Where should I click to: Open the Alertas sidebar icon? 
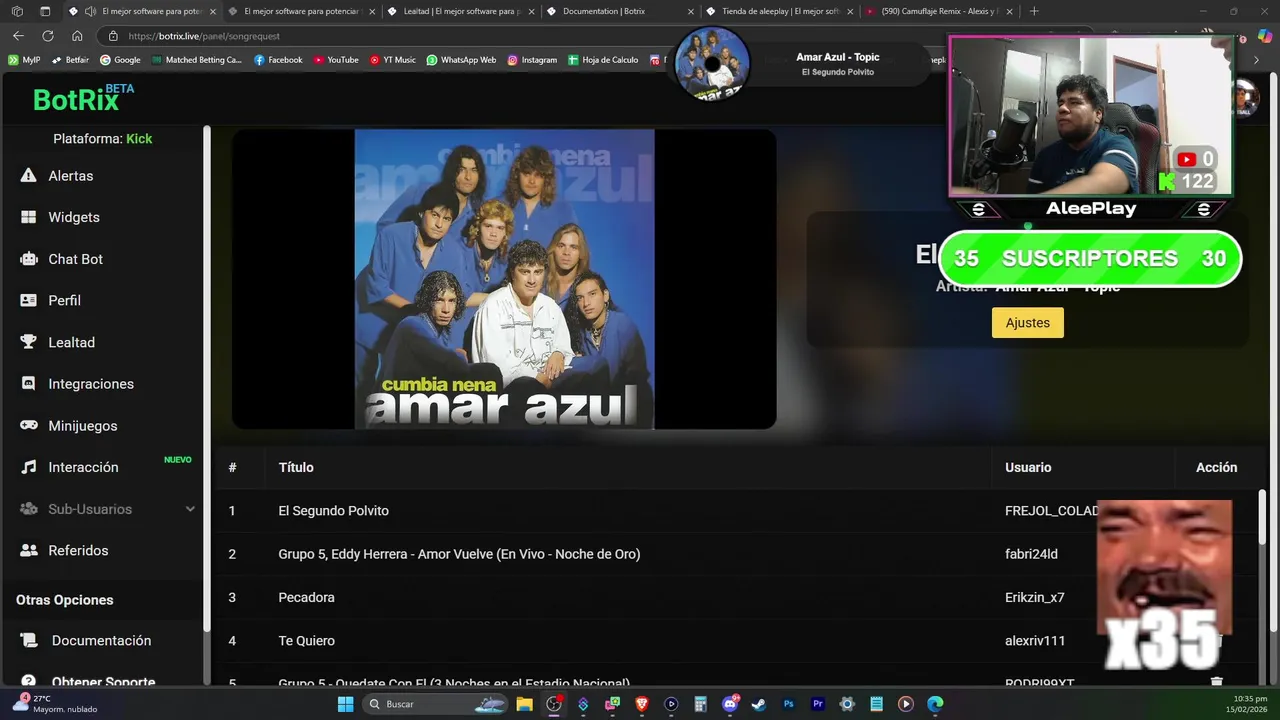coord(29,175)
